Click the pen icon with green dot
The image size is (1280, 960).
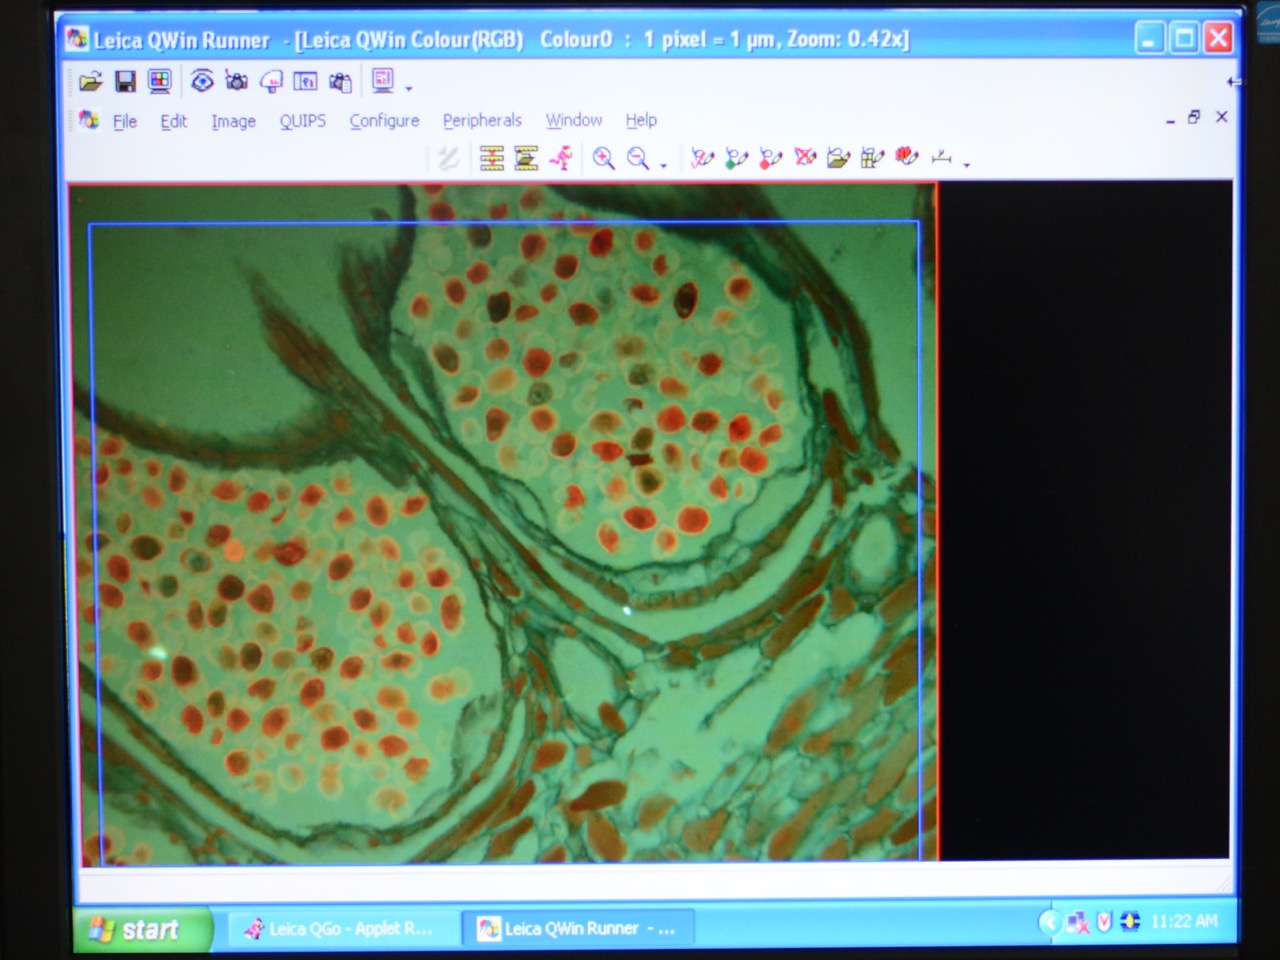tap(737, 158)
